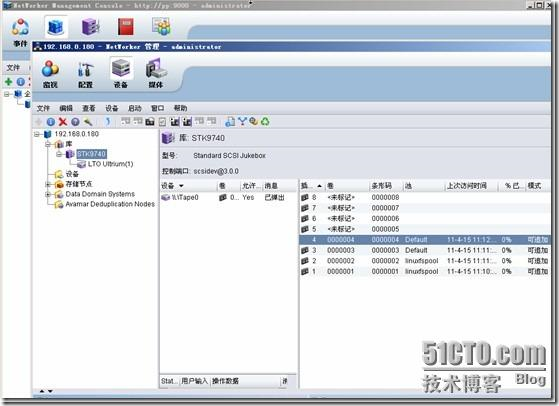Click the \\.\Tape0 device icon
Screen dimensions: 559x406
[165, 197]
